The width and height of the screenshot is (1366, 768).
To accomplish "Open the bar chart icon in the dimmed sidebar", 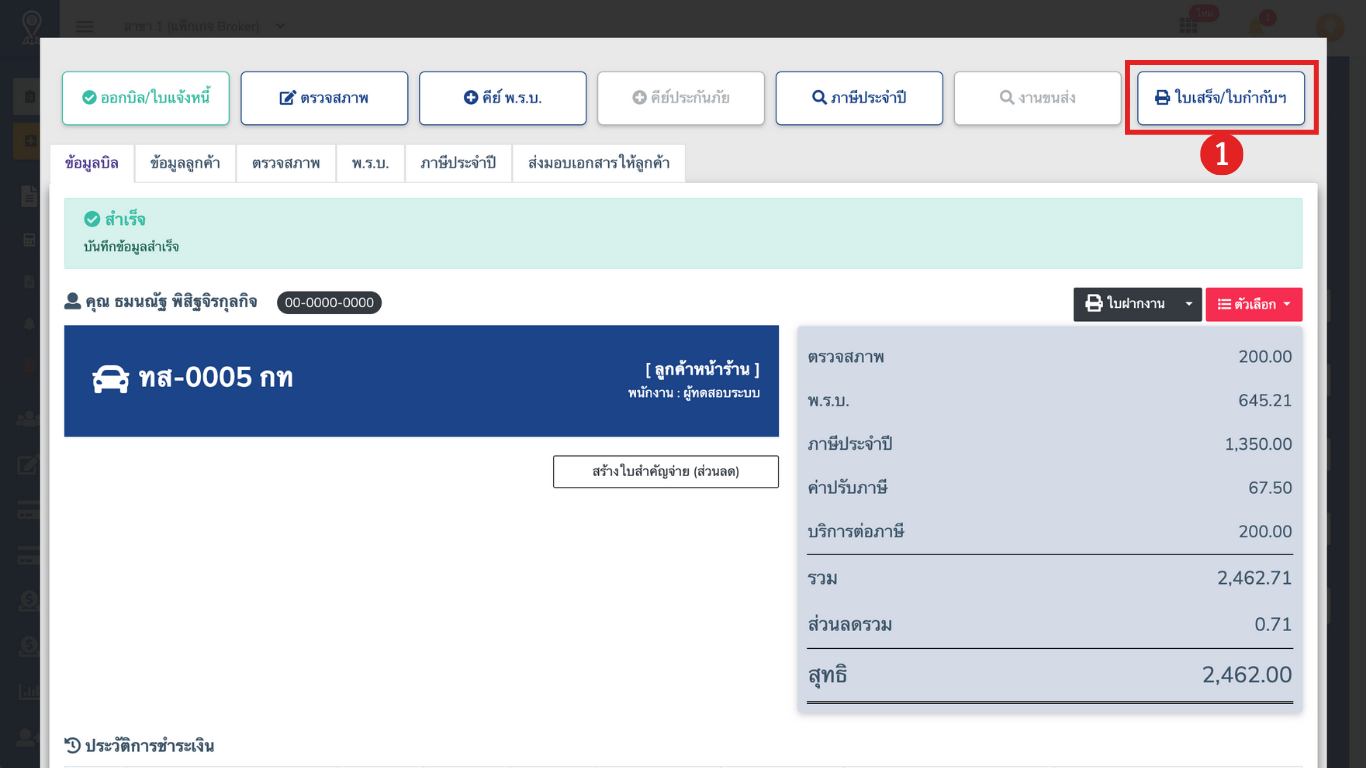I will (29, 691).
